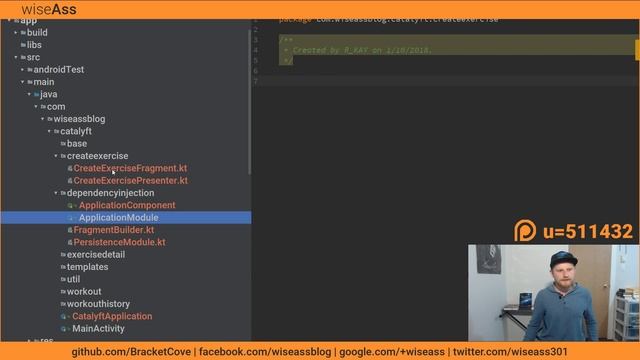Select the src folder name

33,57
